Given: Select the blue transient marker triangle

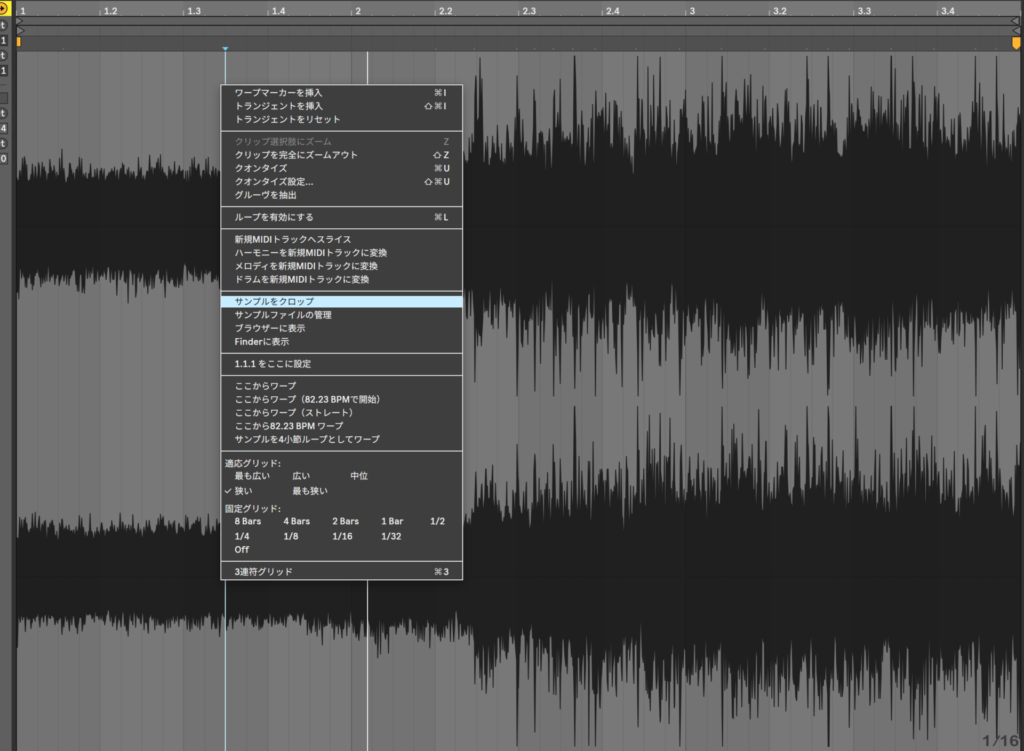Looking at the screenshot, I should click(225, 49).
